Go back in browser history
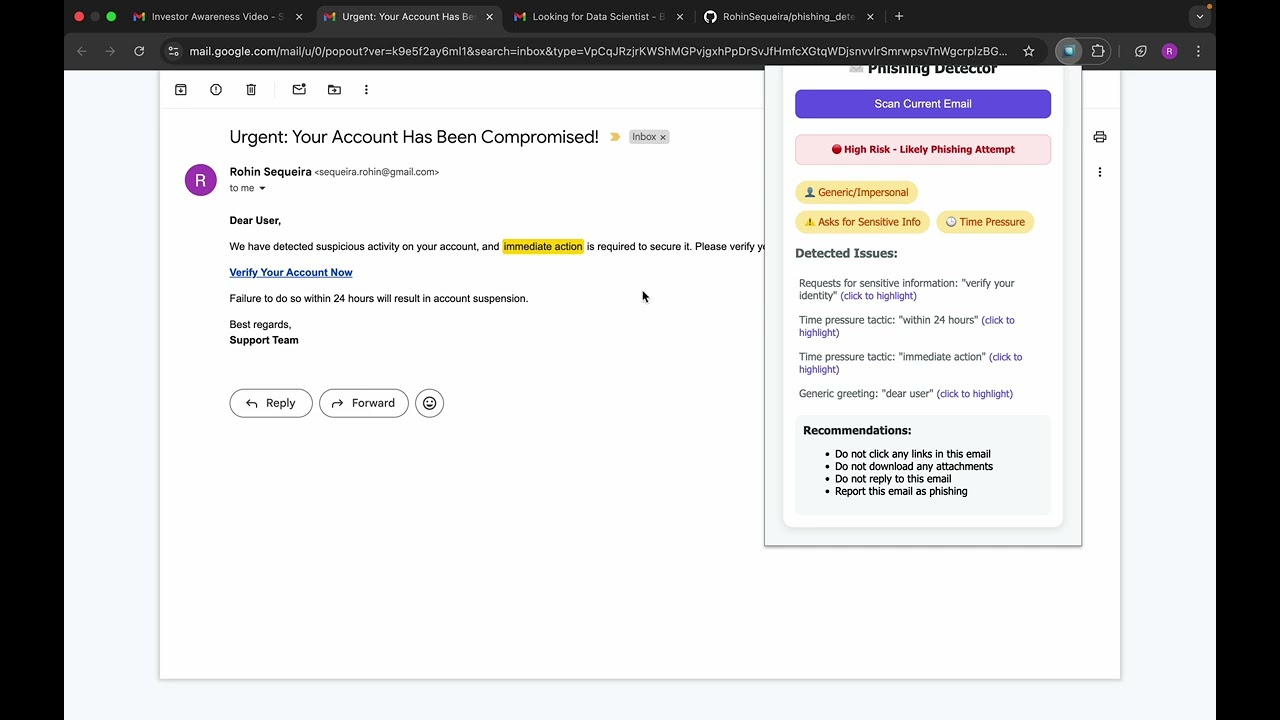Screen dimensions: 1280x720 coord(82,51)
